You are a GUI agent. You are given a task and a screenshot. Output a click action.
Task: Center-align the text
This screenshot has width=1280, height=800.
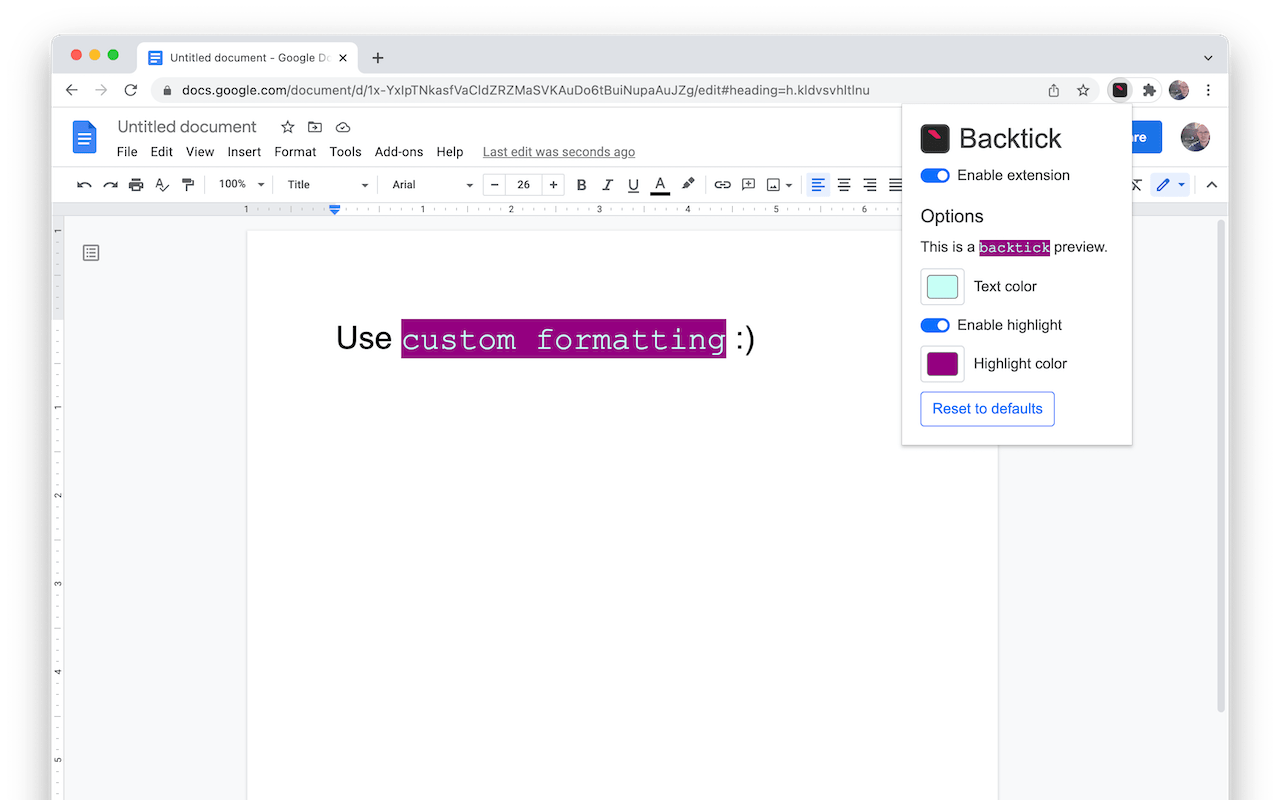click(x=844, y=185)
